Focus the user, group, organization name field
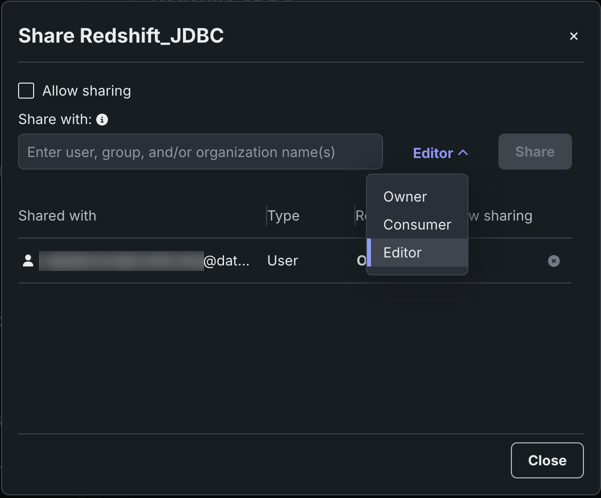Screen dimensions: 601x498 click(x=200, y=152)
